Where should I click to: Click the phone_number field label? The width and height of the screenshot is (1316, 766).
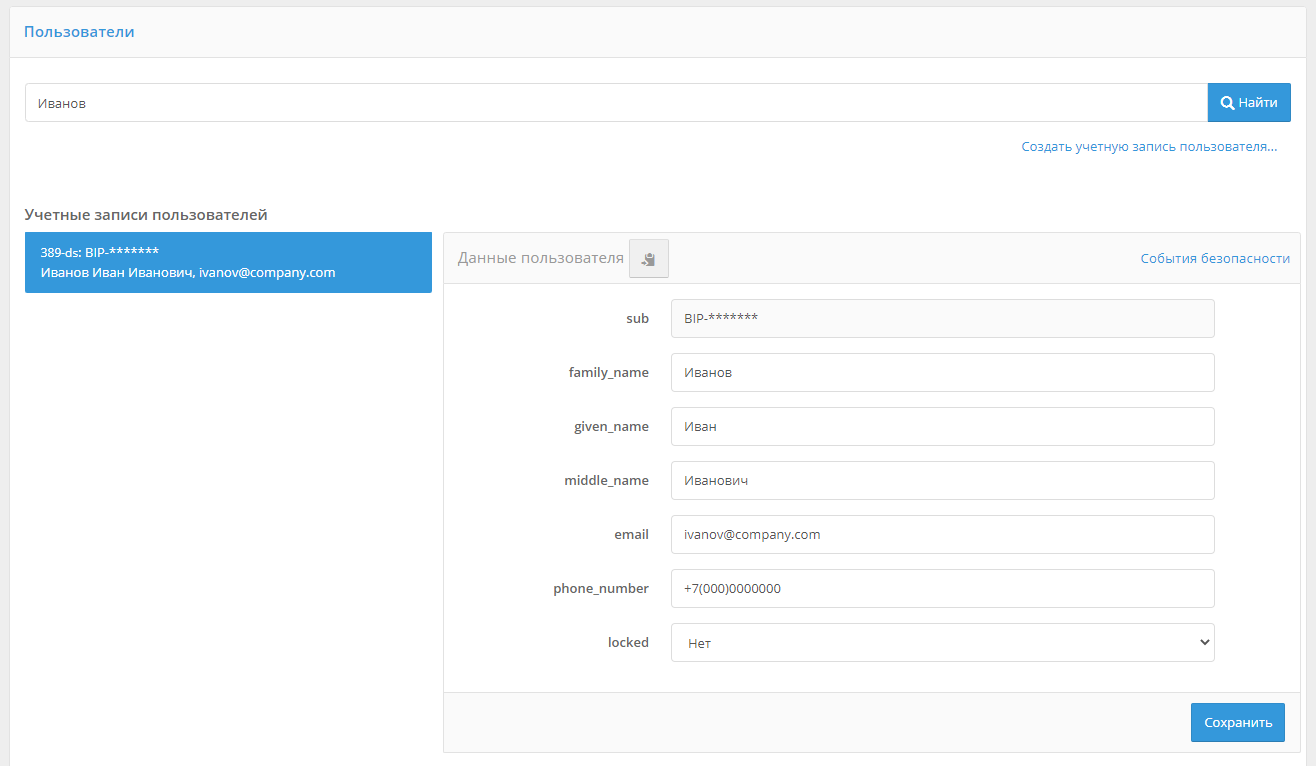(x=601, y=589)
